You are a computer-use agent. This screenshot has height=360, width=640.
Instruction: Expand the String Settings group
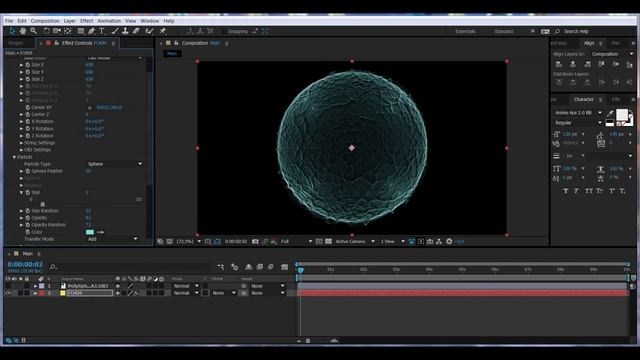pos(21,143)
